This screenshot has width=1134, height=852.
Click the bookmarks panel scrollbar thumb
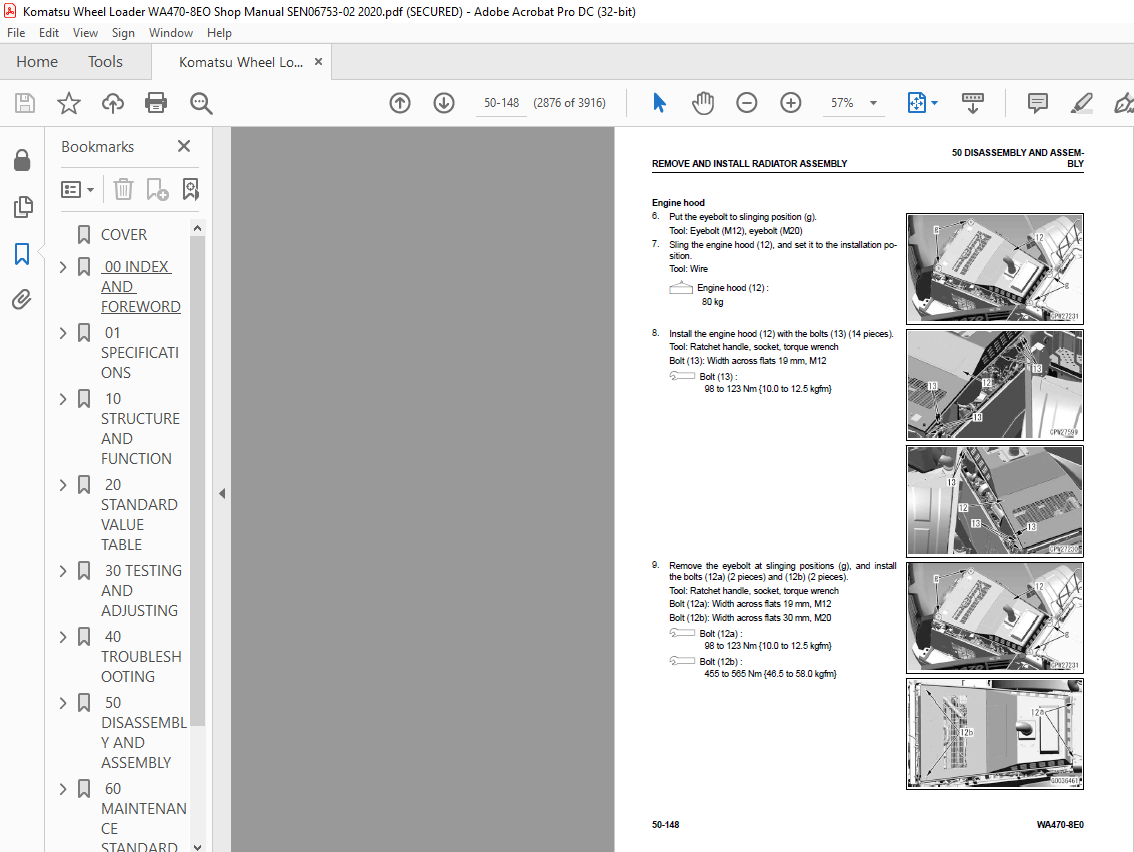(x=197, y=480)
